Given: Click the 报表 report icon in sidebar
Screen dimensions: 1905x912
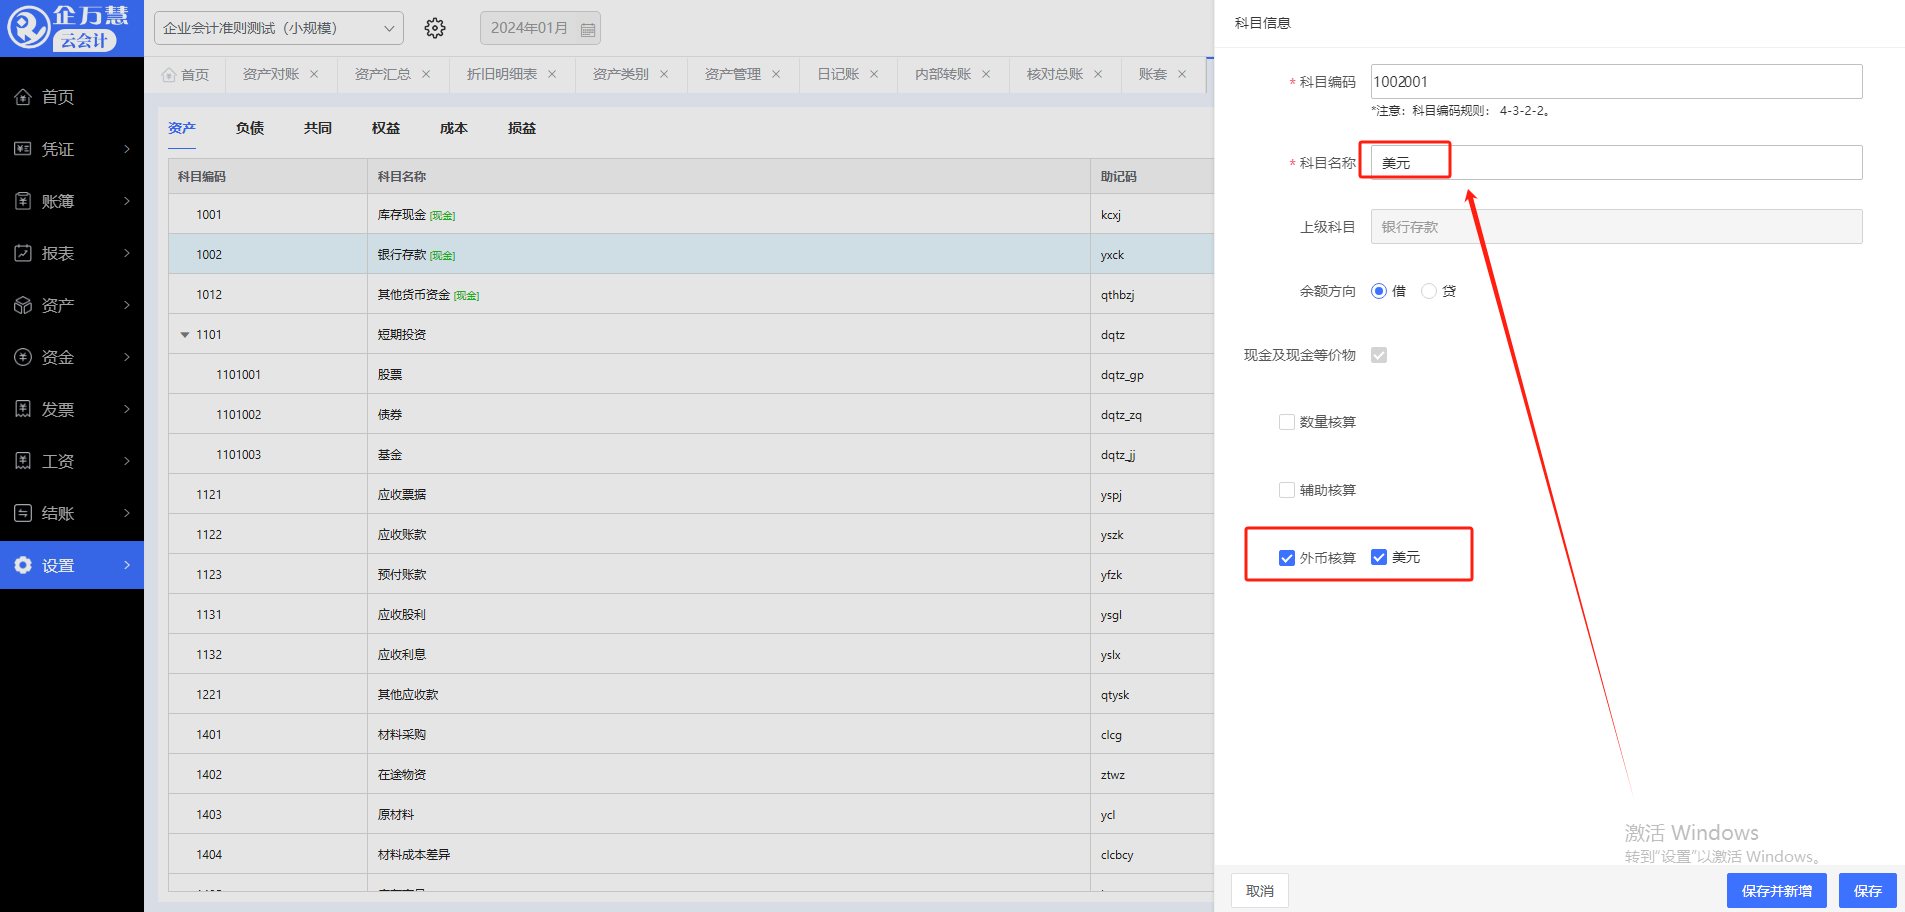Looking at the screenshot, I should tap(23, 253).
